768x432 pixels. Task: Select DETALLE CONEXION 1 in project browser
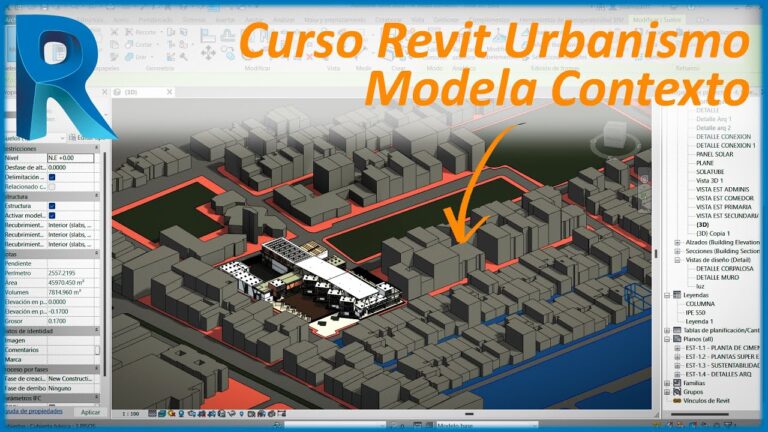(726, 145)
